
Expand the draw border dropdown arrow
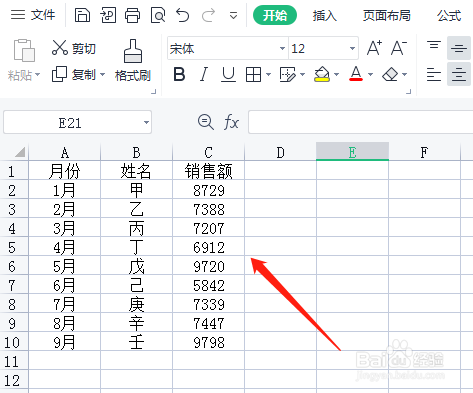point(303,74)
